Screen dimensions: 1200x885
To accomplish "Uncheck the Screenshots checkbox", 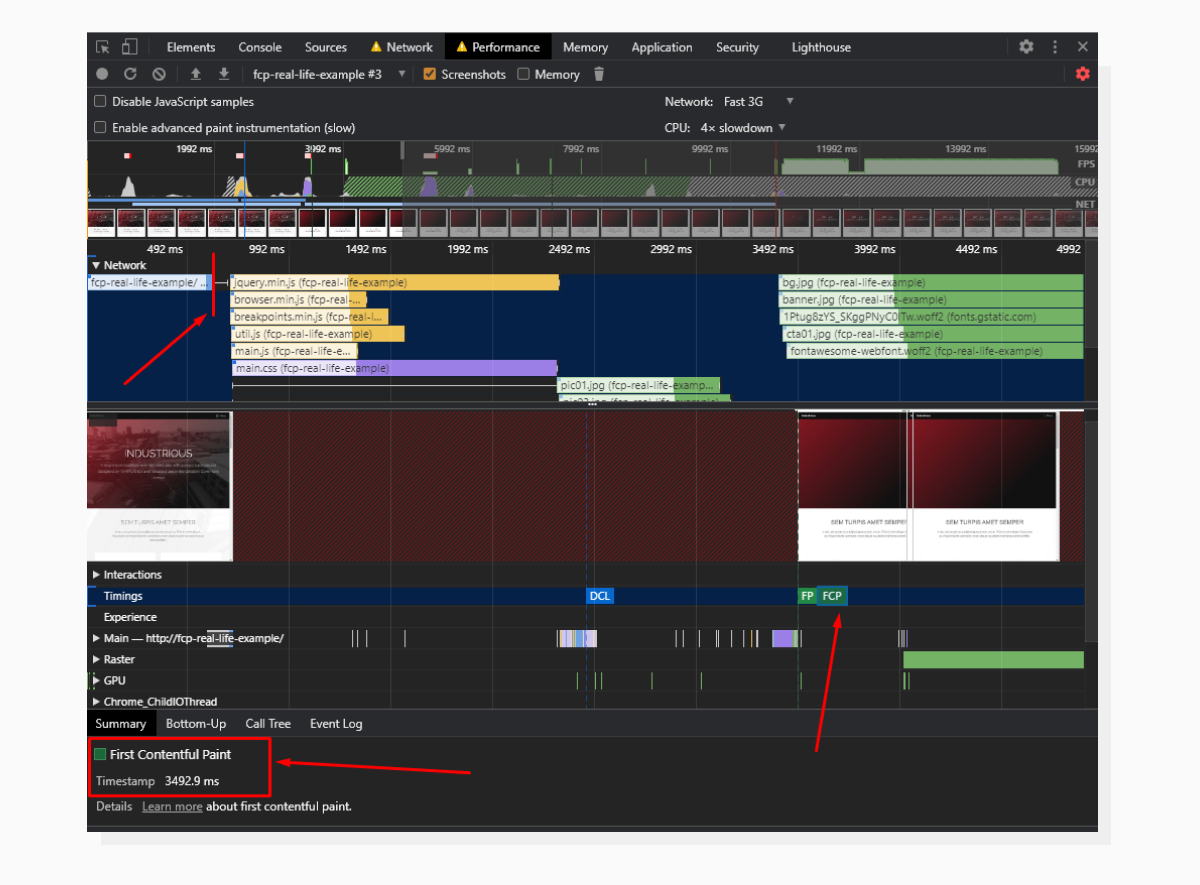I will coord(429,74).
